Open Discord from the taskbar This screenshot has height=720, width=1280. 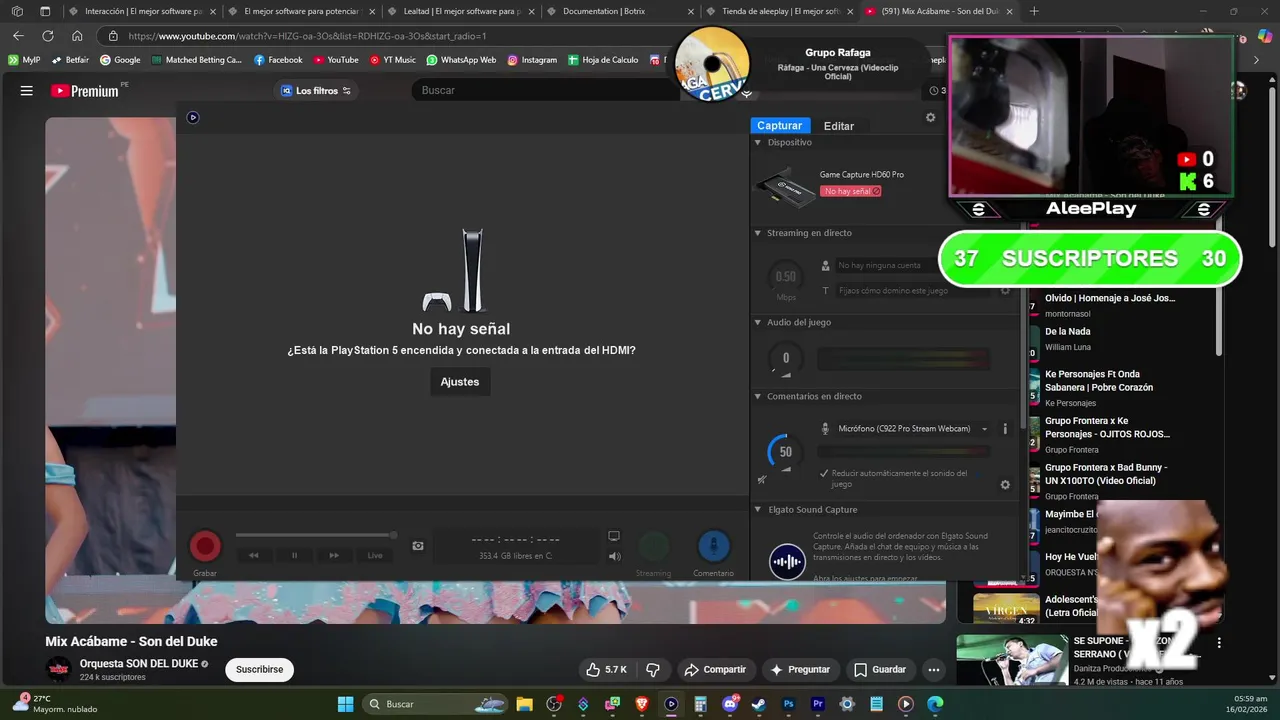pyautogui.click(x=730, y=704)
